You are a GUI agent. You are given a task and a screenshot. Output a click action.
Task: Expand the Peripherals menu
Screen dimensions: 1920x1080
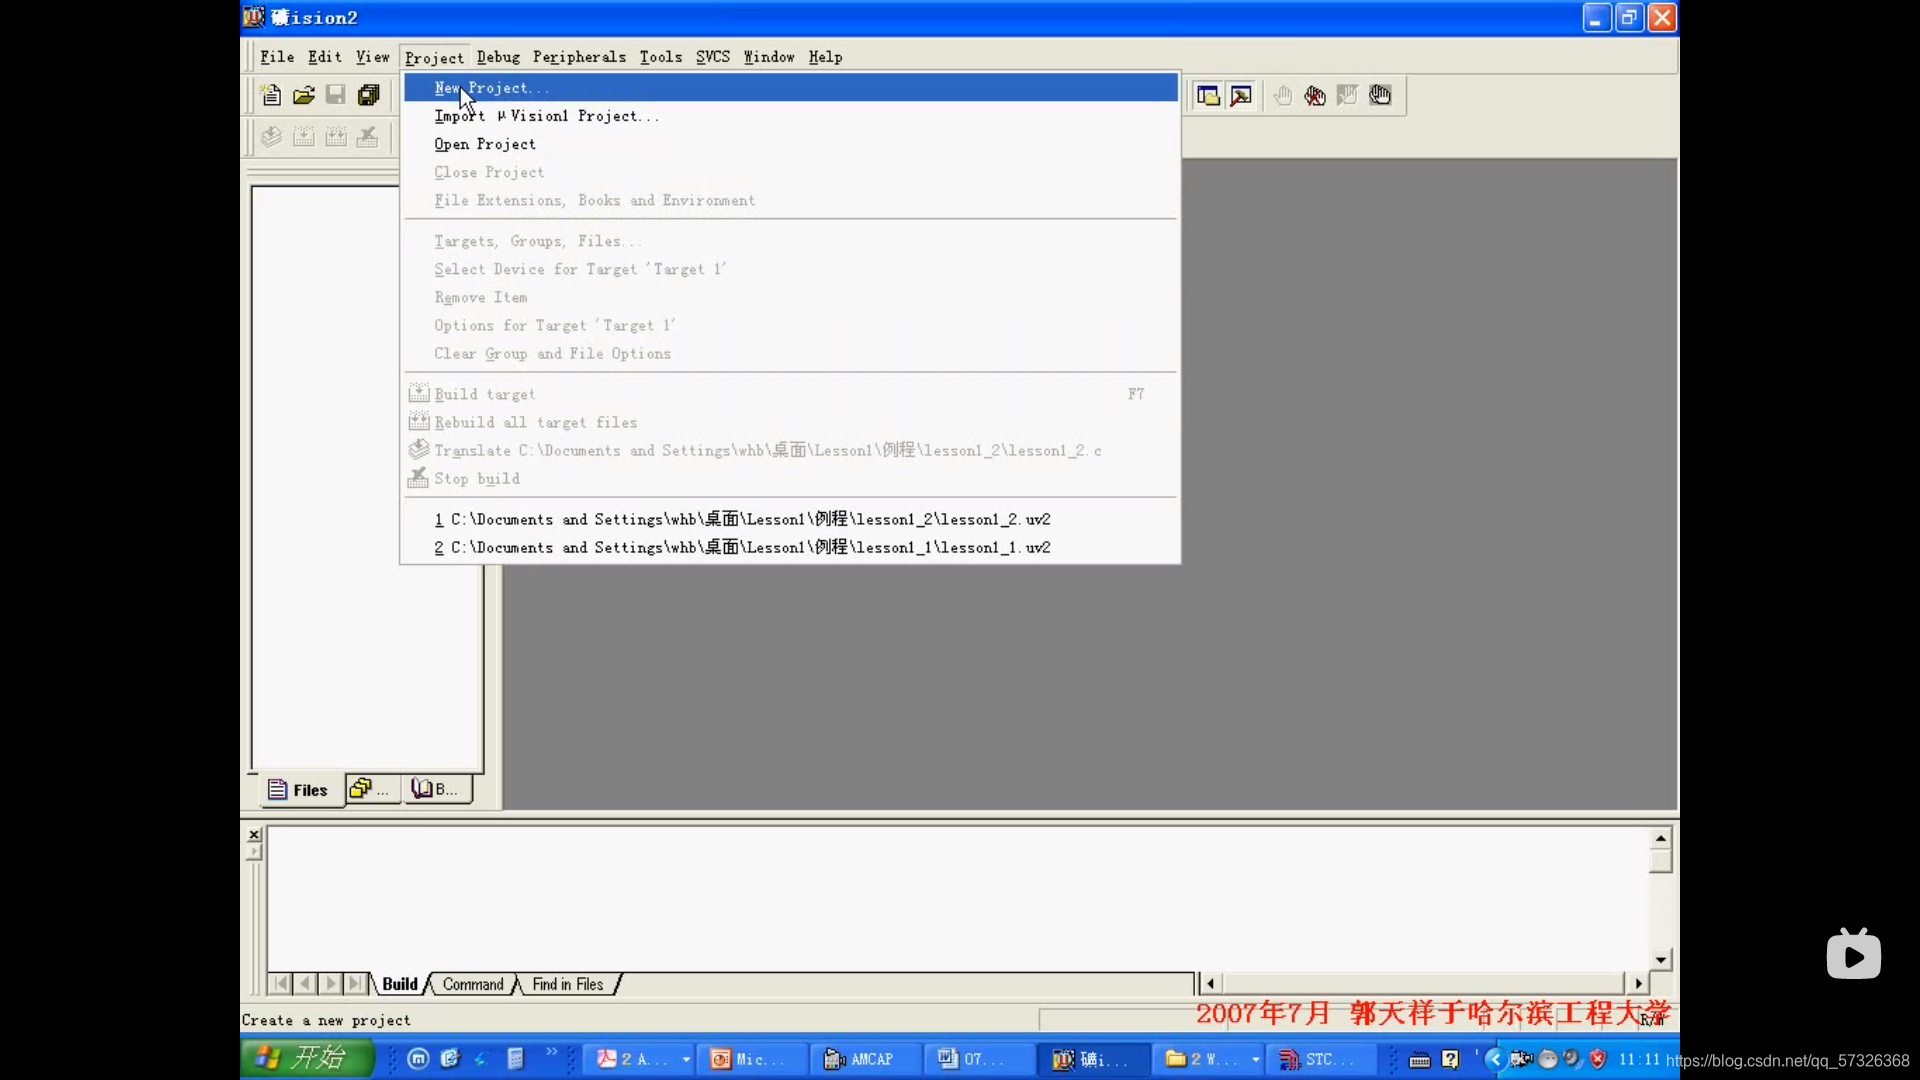[x=579, y=57]
